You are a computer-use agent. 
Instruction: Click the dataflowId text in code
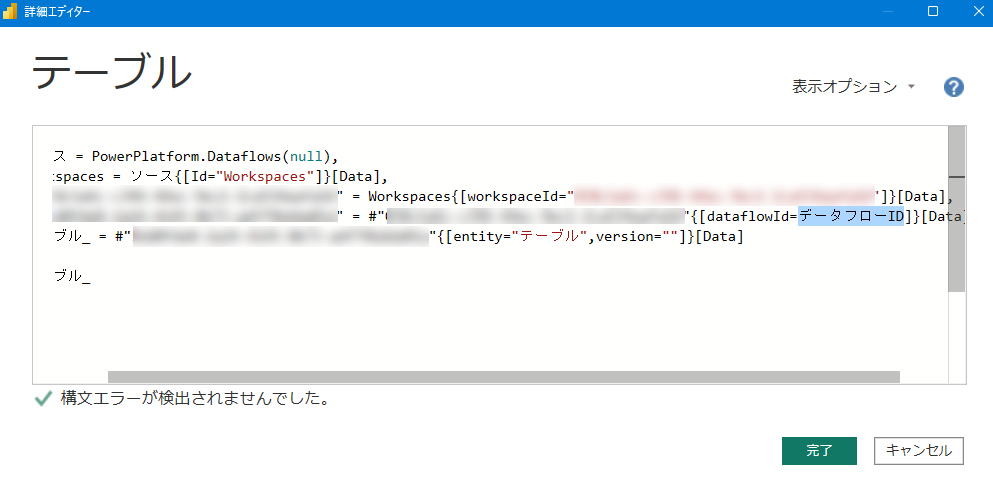749,217
